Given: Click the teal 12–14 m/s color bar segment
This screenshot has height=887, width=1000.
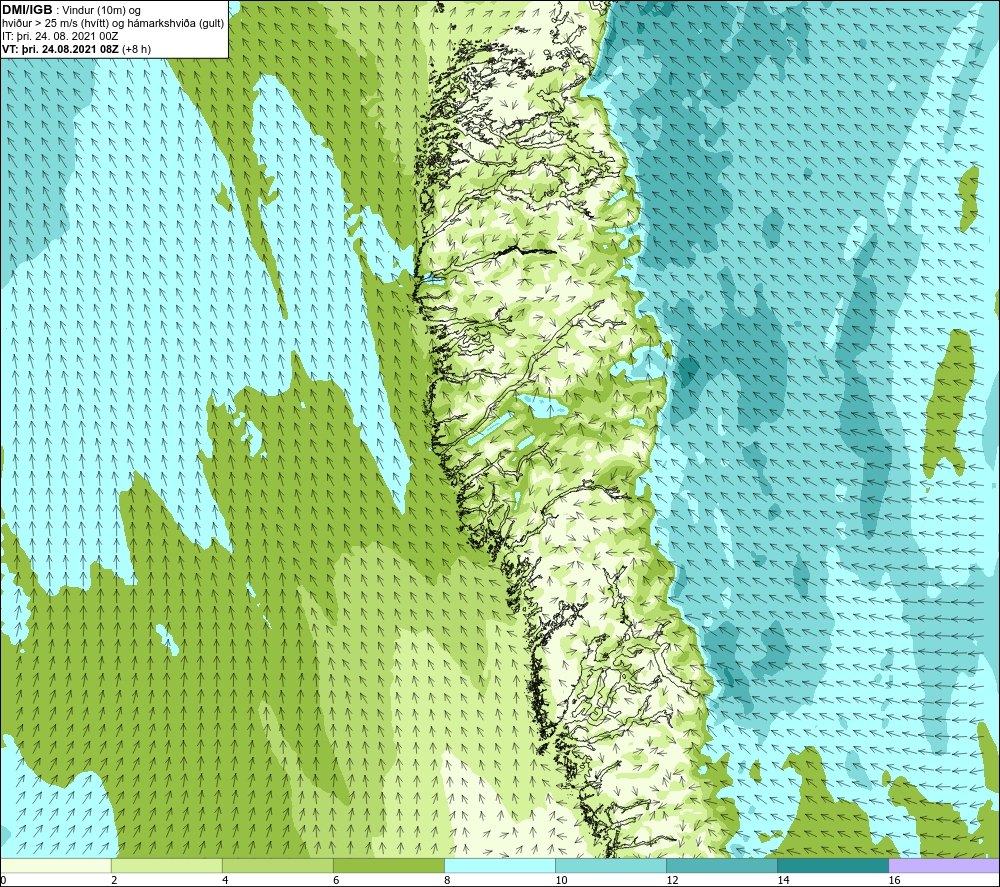Looking at the screenshot, I should [722, 865].
